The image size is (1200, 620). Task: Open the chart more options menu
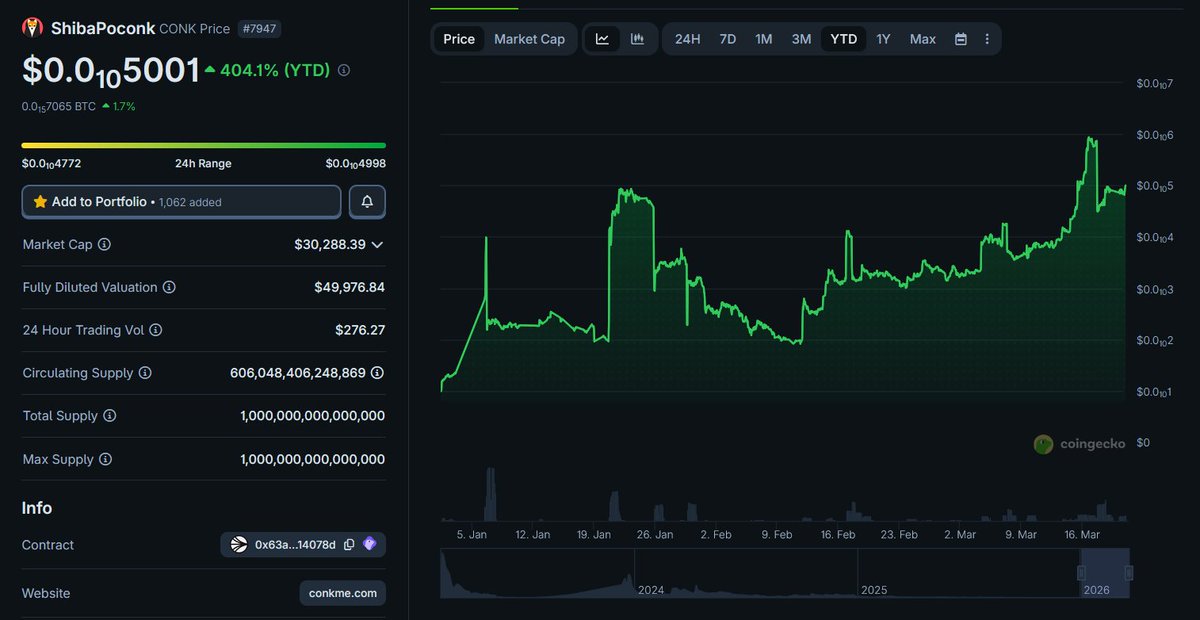[987, 39]
